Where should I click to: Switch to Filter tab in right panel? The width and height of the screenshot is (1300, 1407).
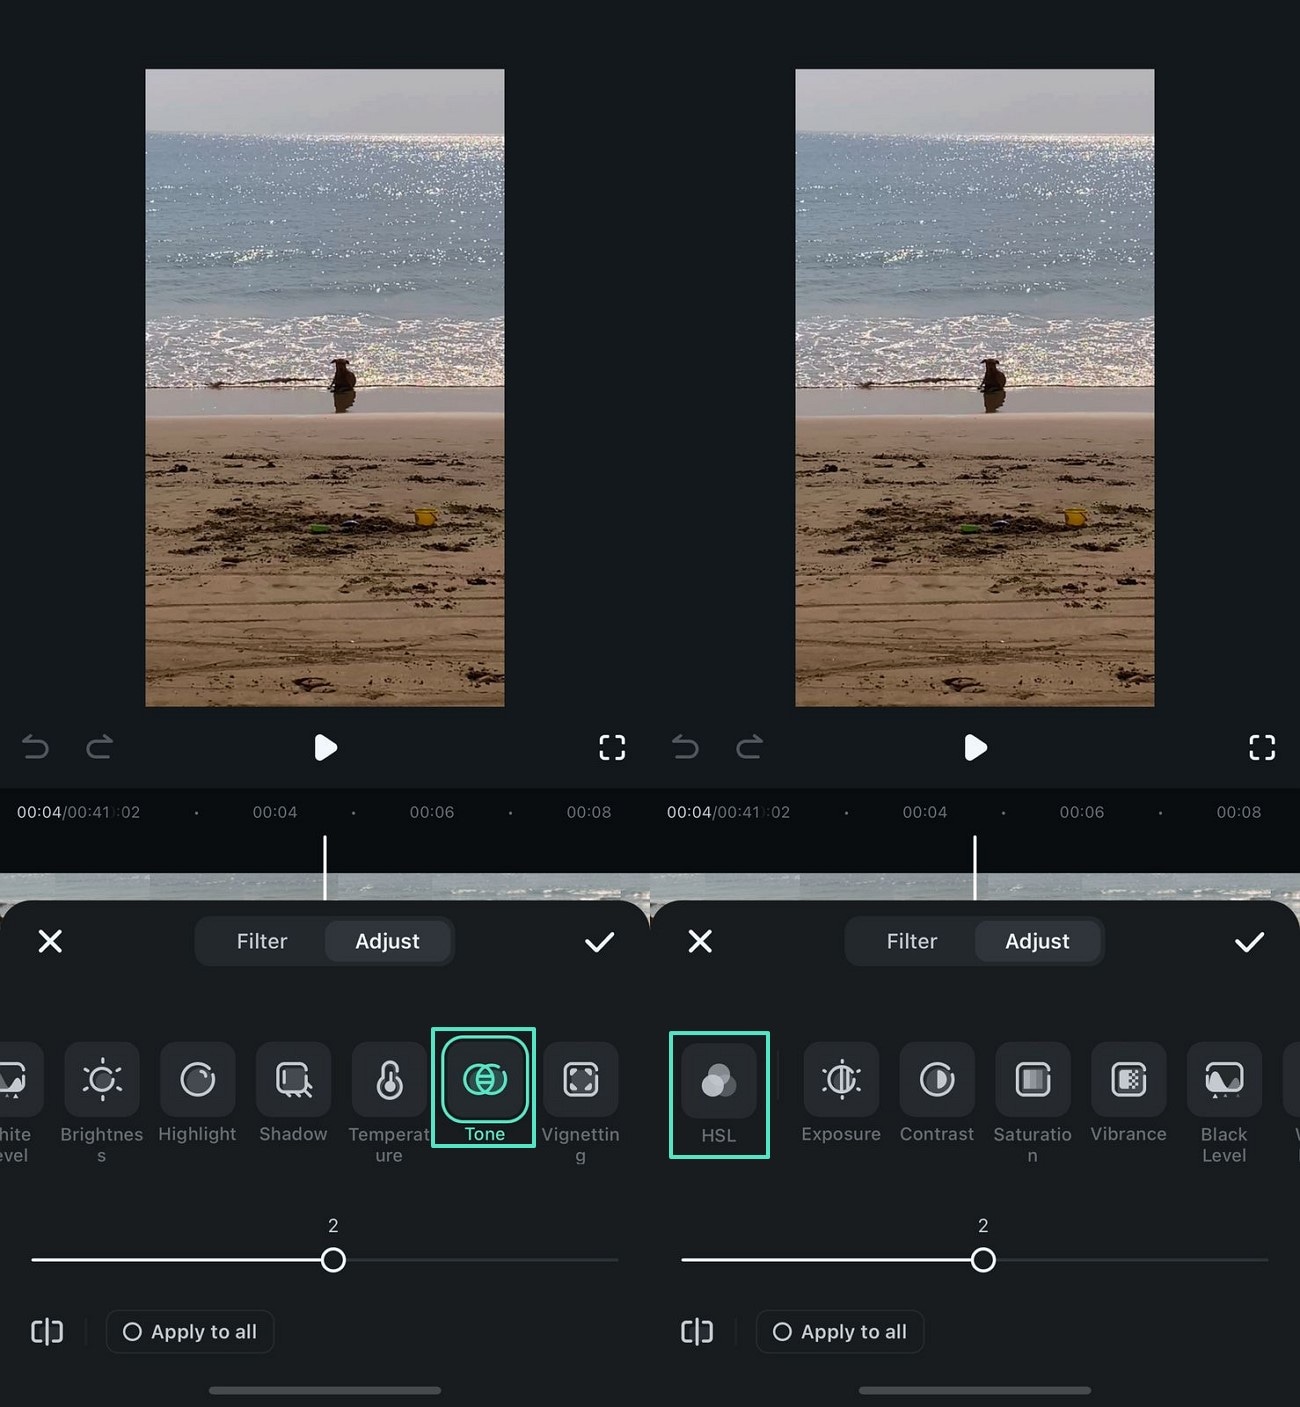[911, 941]
